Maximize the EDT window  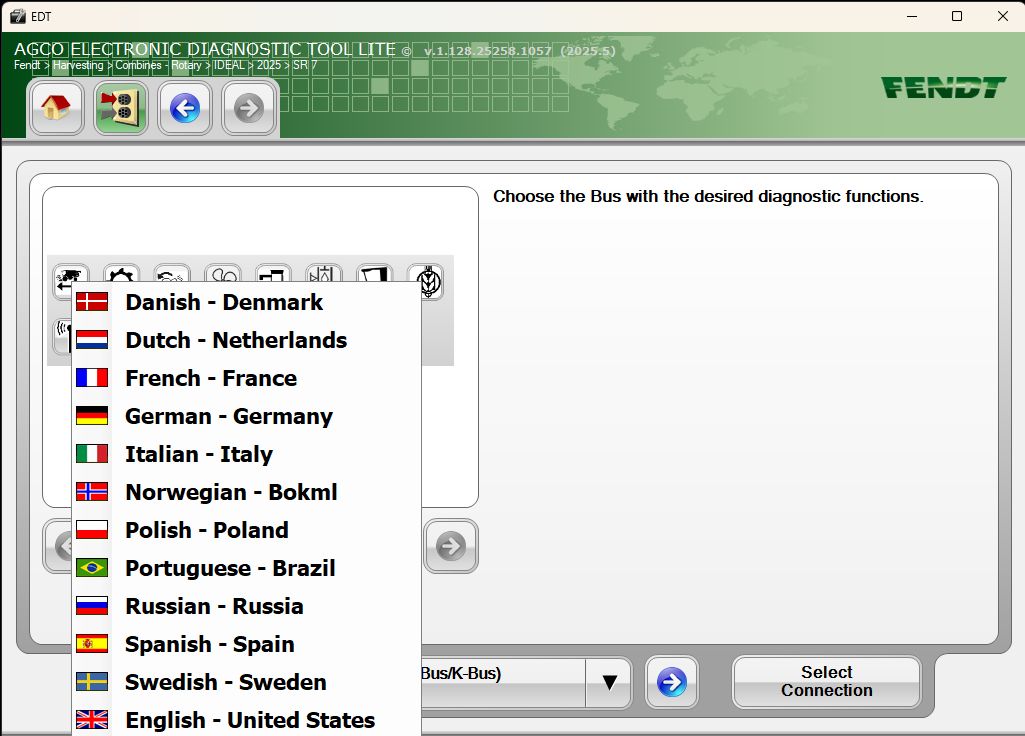957,16
